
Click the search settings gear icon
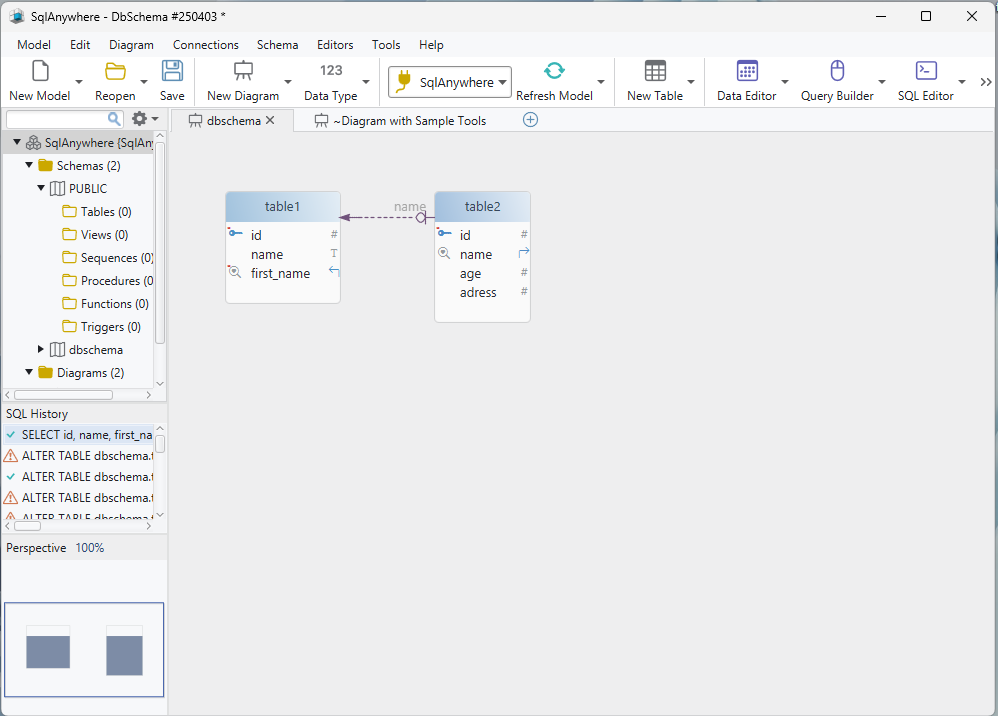tap(138, 118)
